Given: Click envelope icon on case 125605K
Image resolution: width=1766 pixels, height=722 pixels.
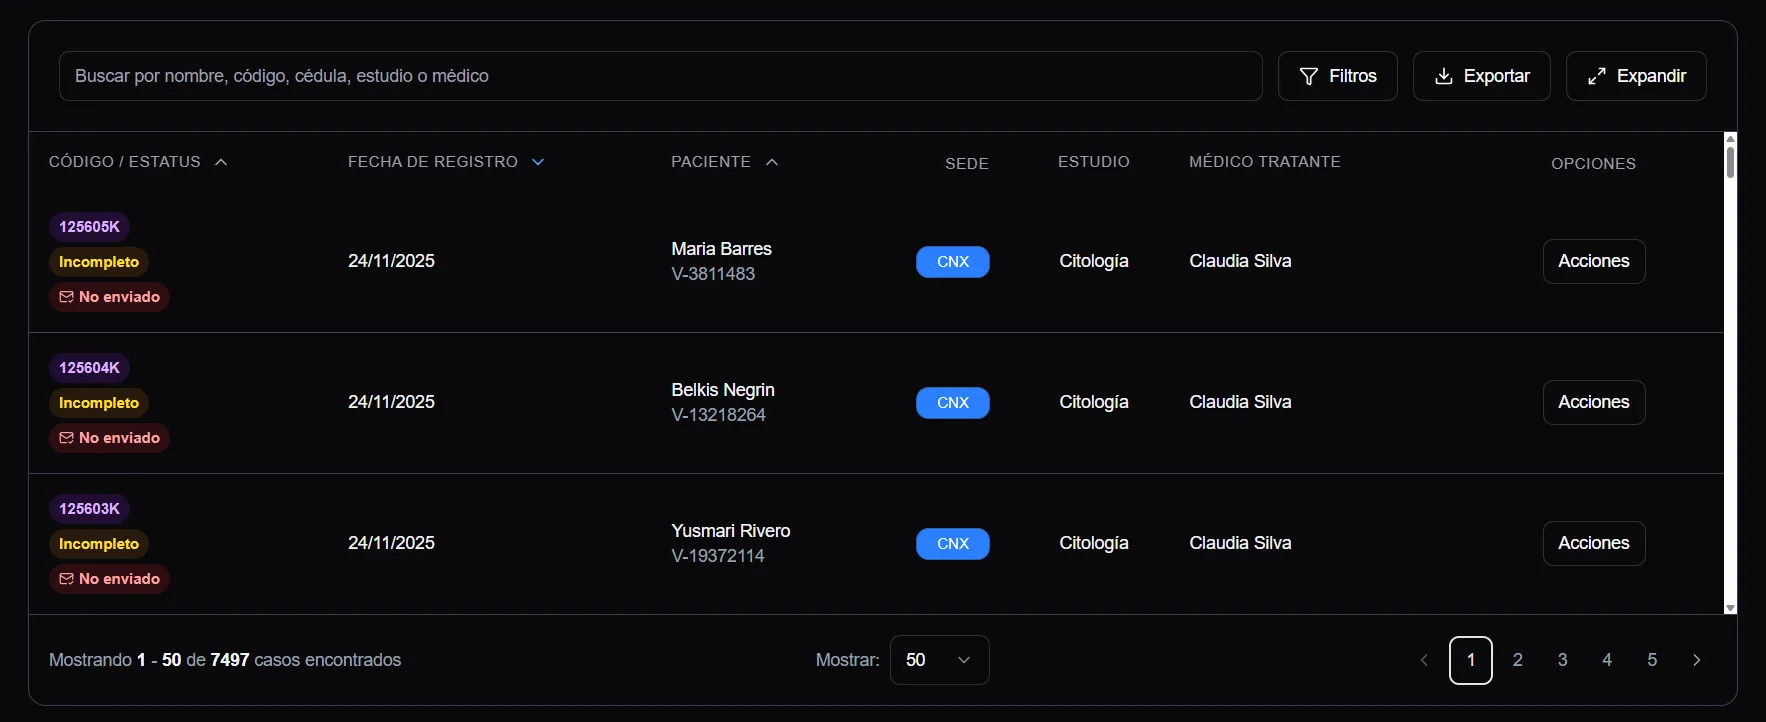Looking at the screenshot, I should (x=66, y=297).
